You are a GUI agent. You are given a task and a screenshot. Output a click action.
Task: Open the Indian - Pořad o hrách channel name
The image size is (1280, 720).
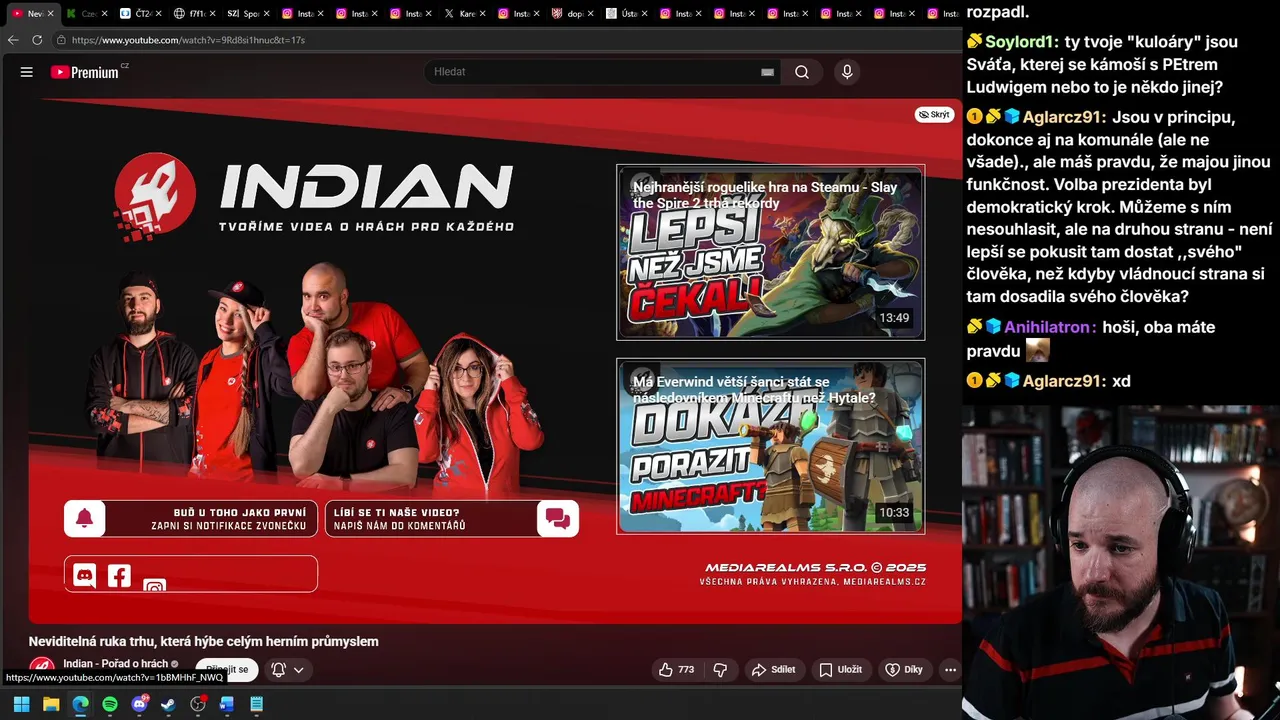click(115, 664)
